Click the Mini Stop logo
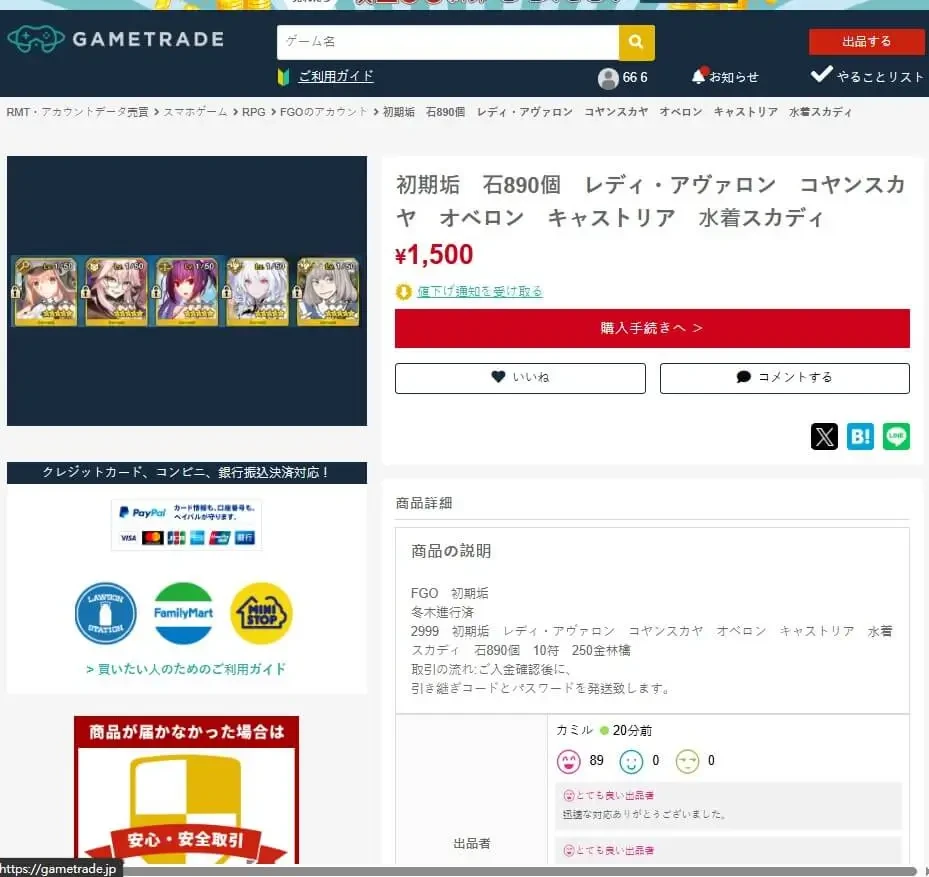Screen dimensions: 929x877 point(261,613)
